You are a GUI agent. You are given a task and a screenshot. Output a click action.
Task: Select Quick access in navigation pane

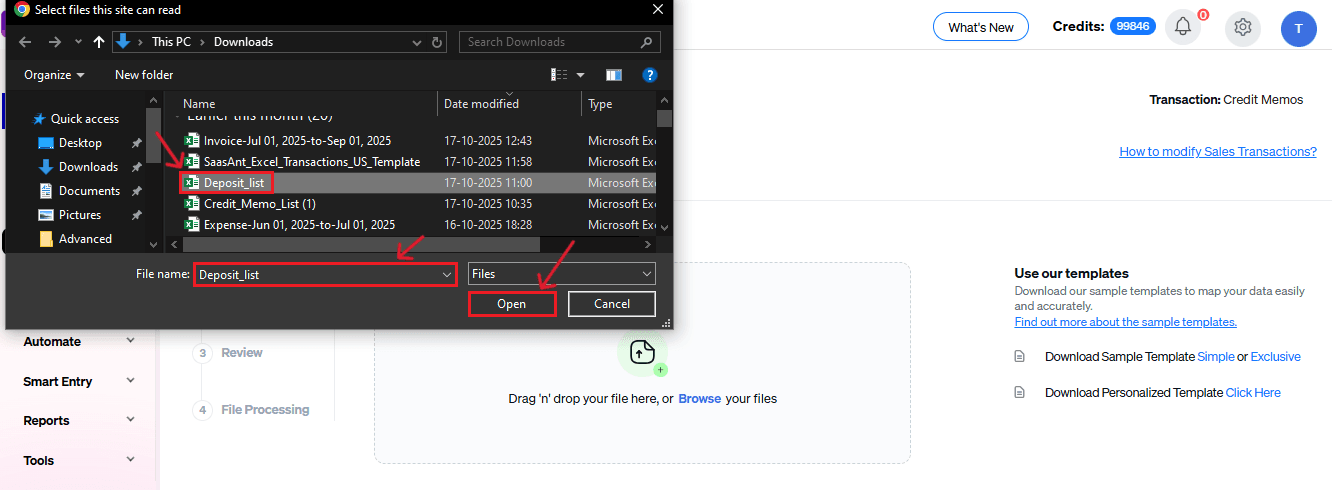[x=84, y=119]
